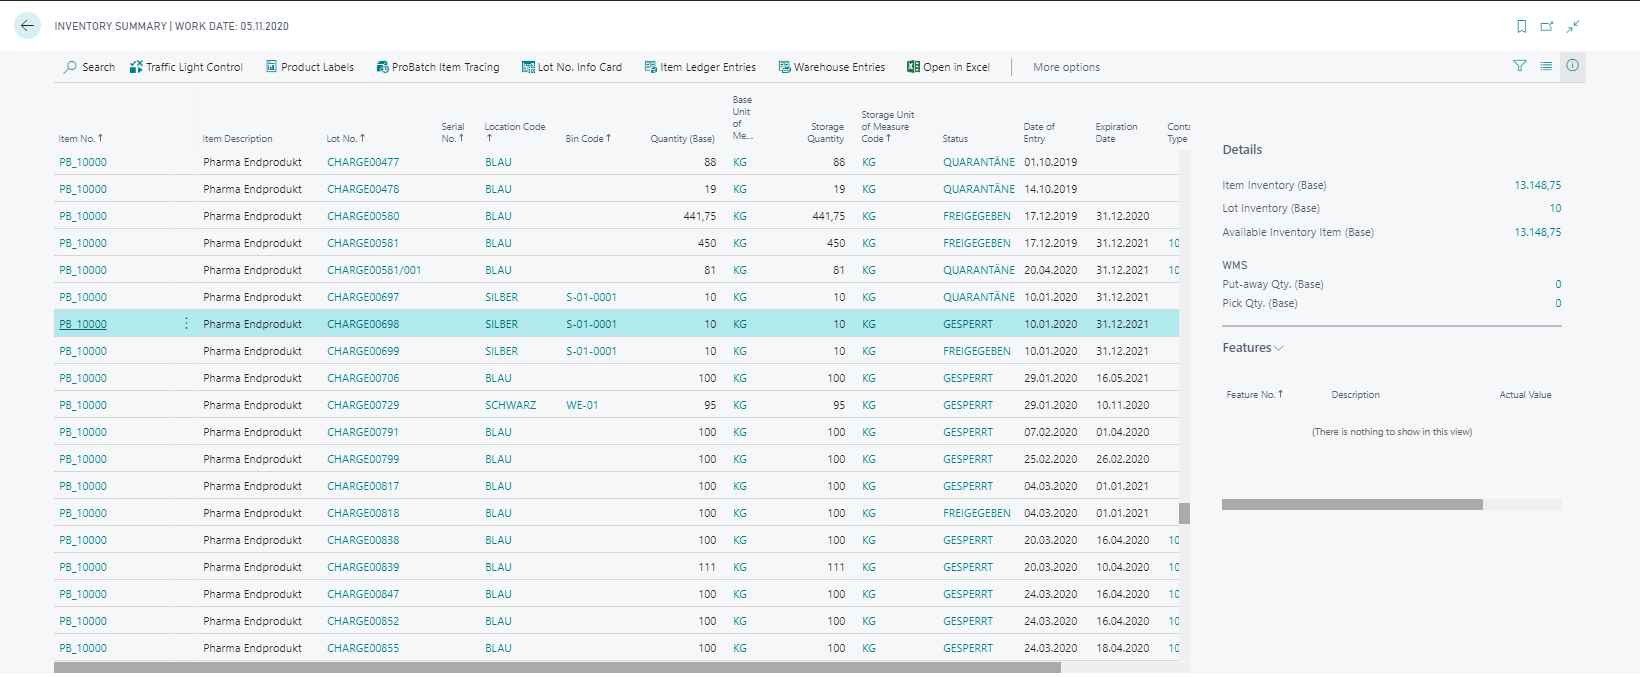Open the Put-away Qty. value 0
This screenshot has height=677, width=1640.
[x=1558, y=284]
